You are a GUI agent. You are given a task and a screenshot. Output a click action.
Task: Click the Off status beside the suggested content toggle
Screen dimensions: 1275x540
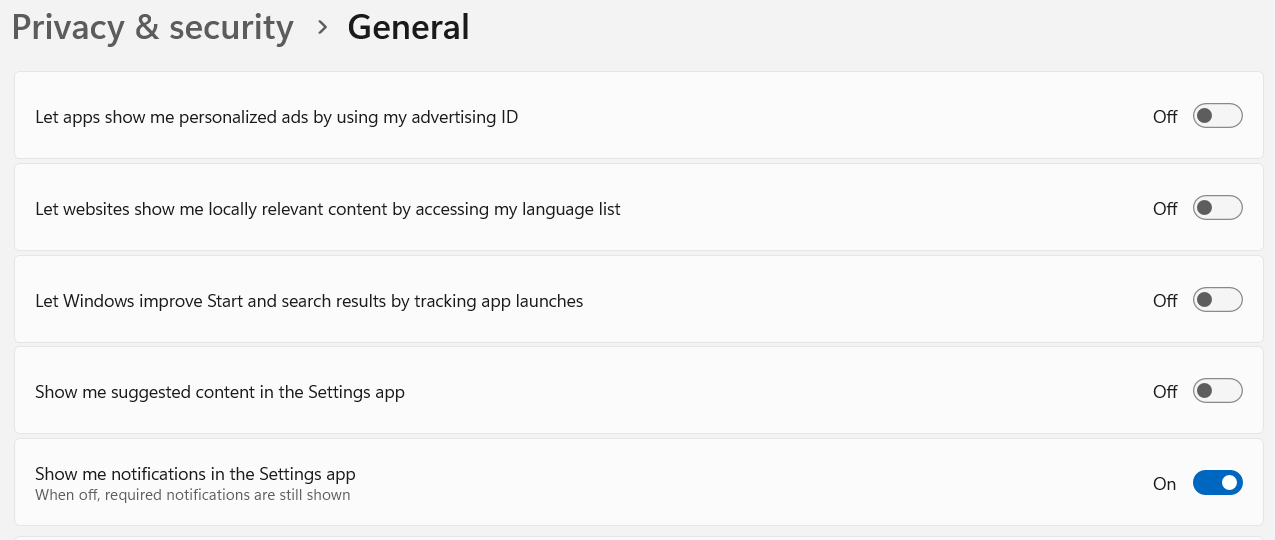point(1165,392)
